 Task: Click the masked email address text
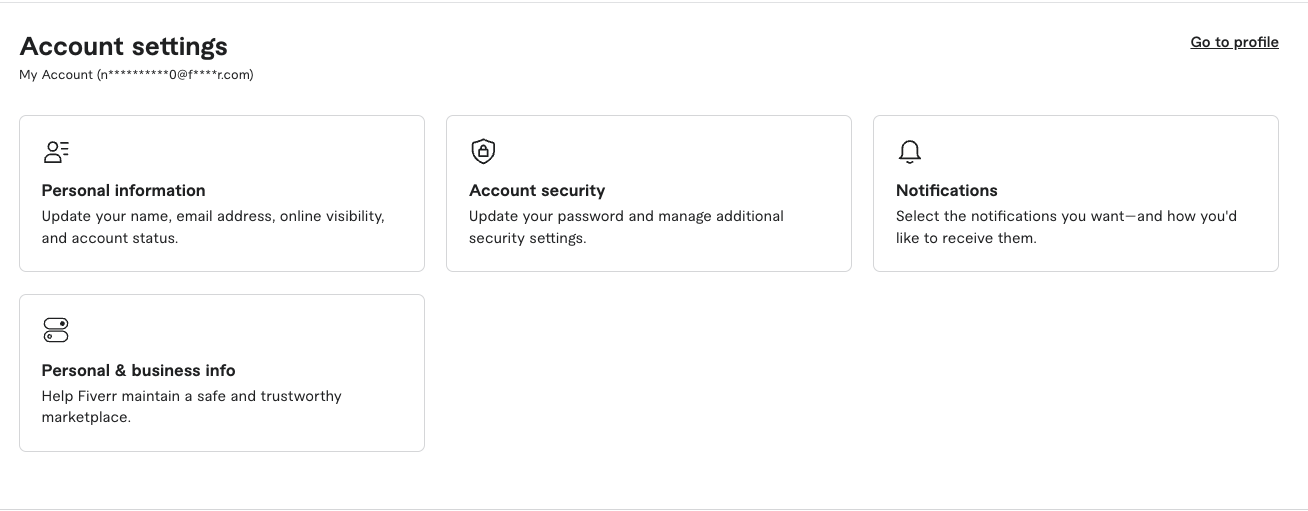click(x=176, y=75)
